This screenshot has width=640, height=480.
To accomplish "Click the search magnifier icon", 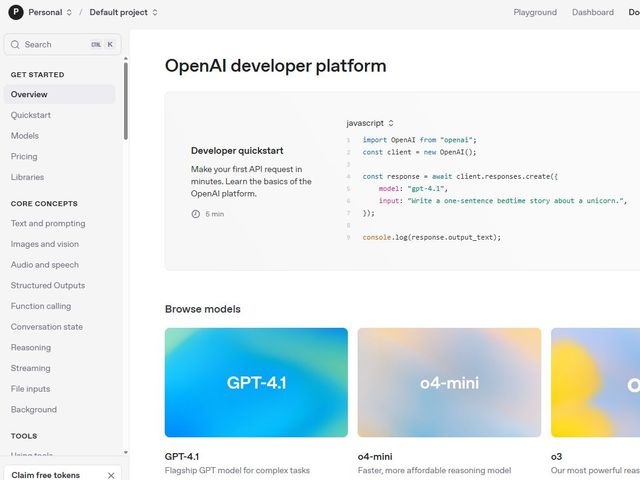I will (x=15, y=44).
